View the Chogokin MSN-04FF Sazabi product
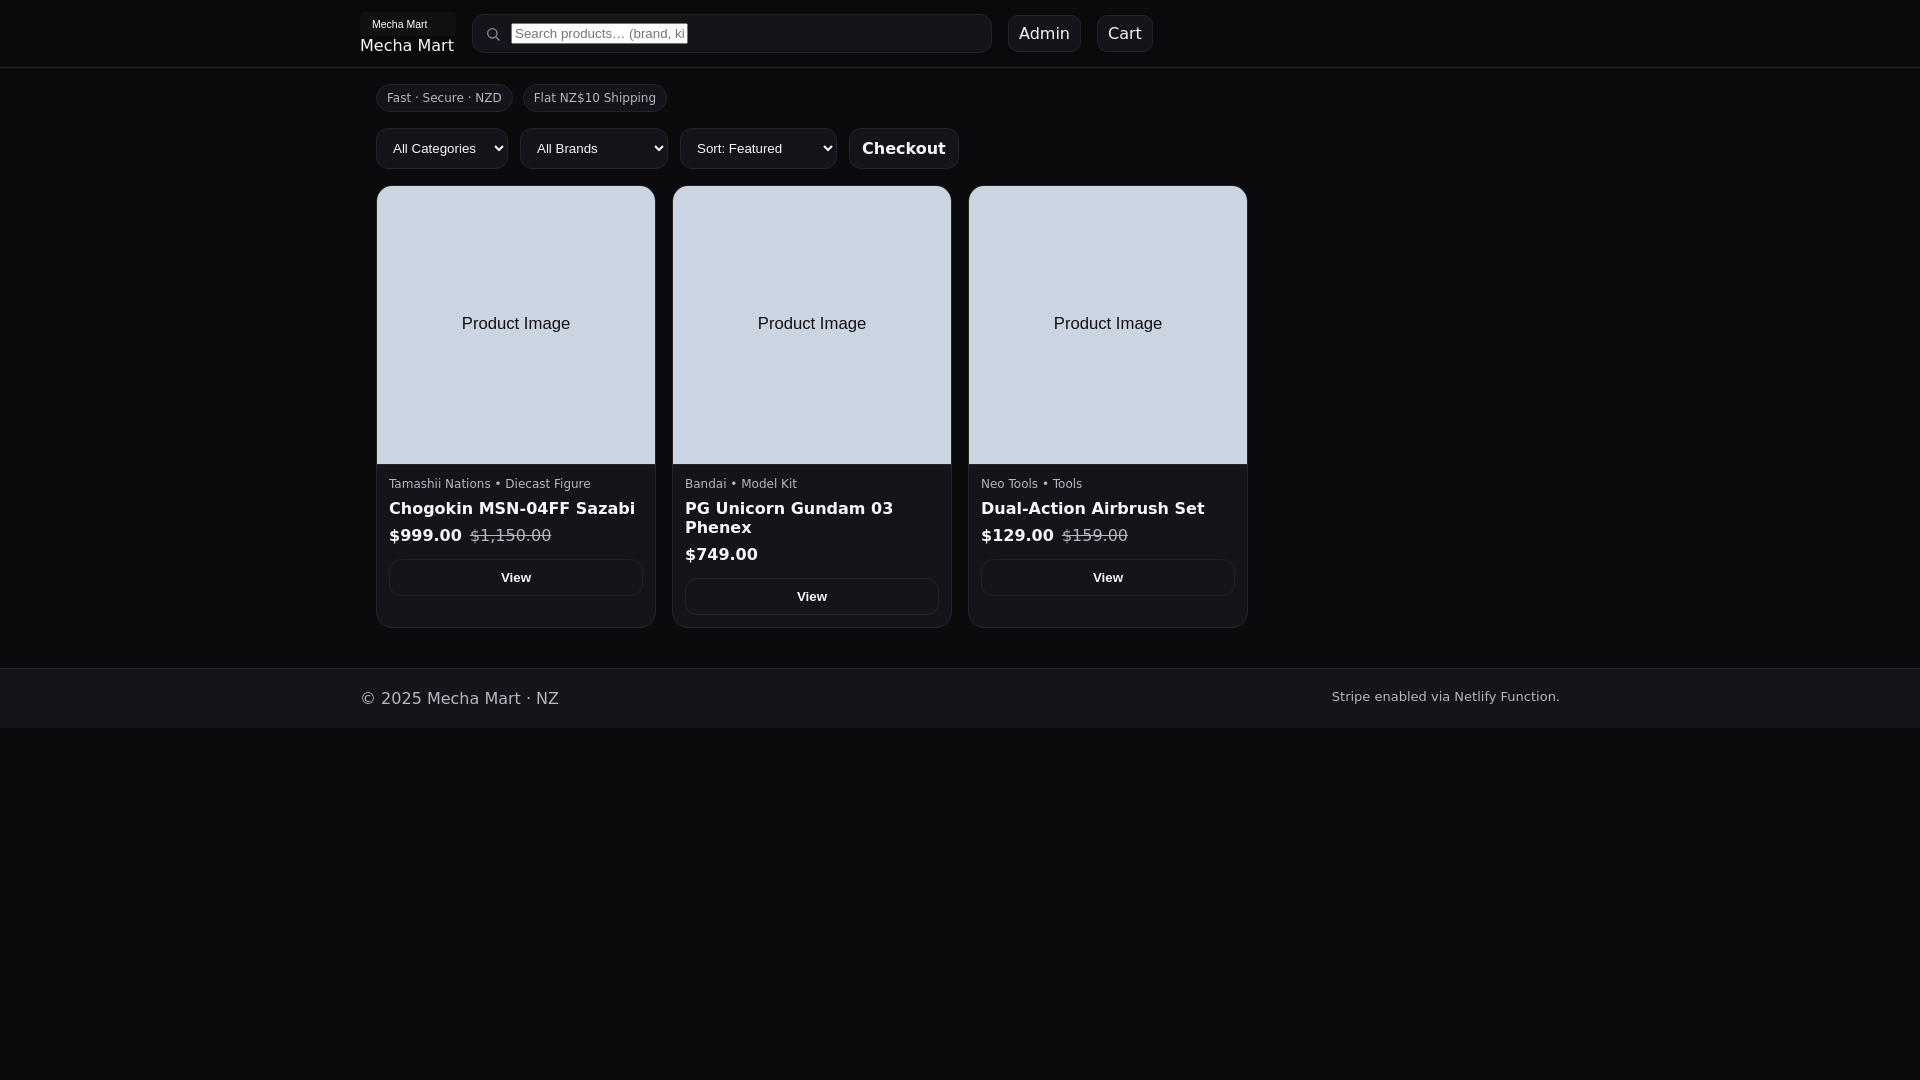Image resolution: width=1920 pixels, height=1080 pixels. 516,578
